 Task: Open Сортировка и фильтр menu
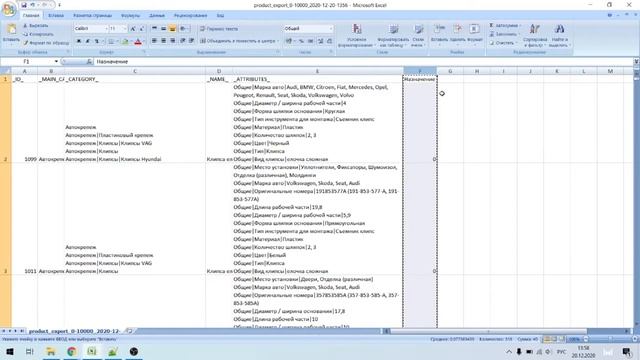[x=535, y=36]
